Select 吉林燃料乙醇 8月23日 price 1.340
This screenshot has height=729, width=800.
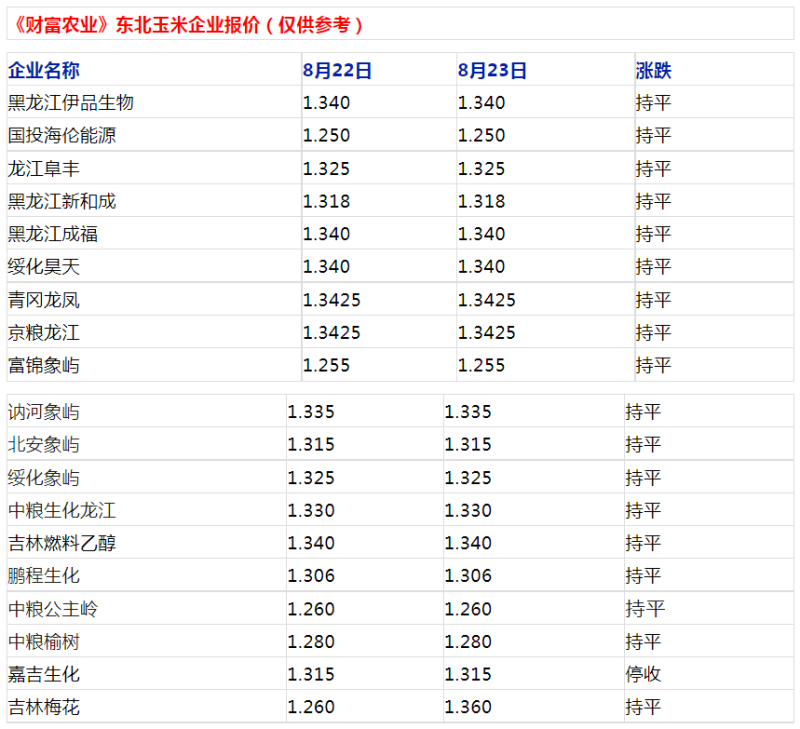tap(468, 543)
